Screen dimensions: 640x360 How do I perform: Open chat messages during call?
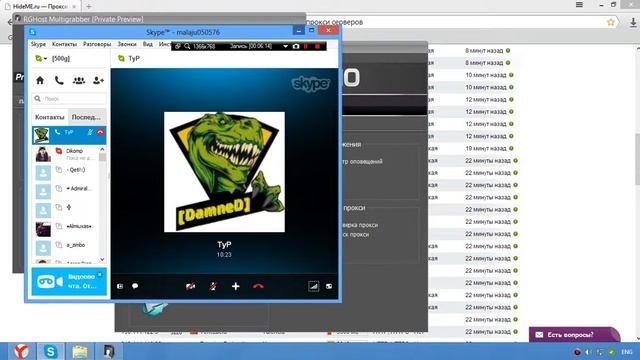(135, 286)
